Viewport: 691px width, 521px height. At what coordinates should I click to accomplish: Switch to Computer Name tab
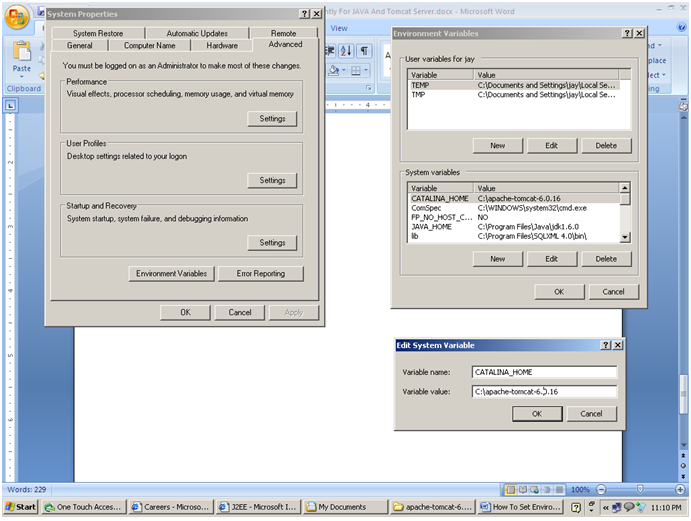pyautogui.click(x=149, y=45)
